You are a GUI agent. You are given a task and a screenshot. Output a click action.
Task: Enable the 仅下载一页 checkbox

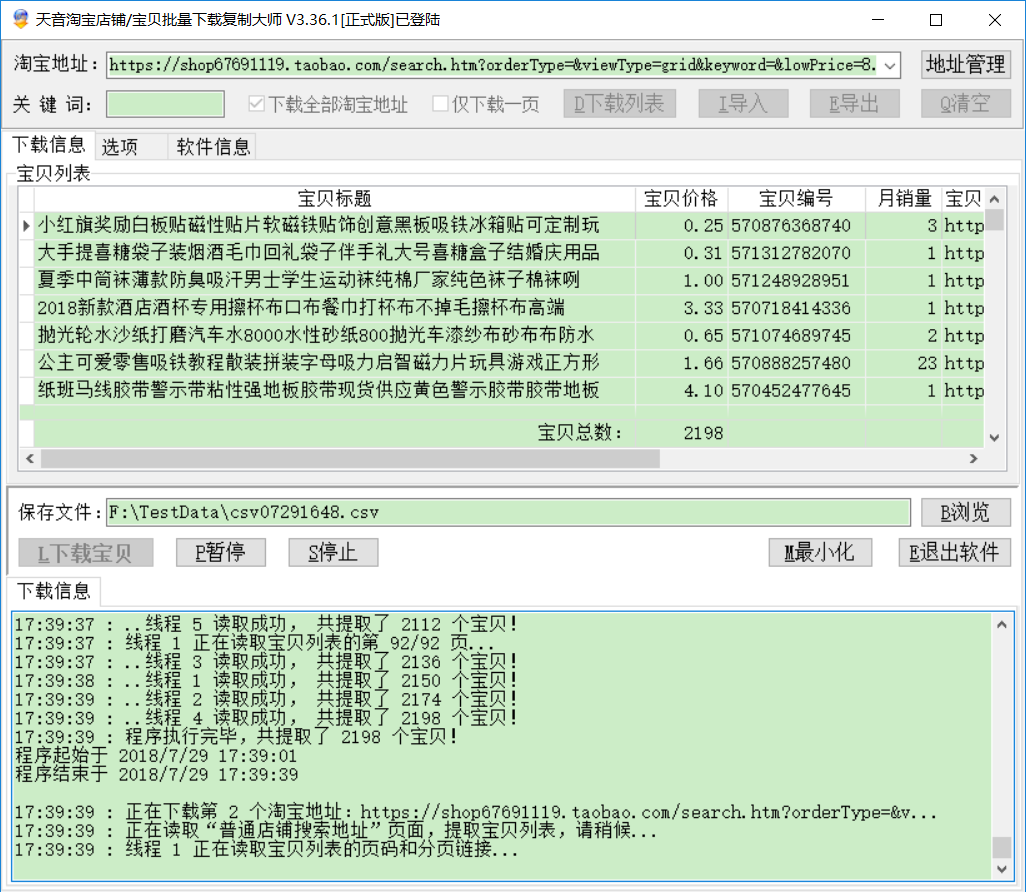(x=440, y=104)
